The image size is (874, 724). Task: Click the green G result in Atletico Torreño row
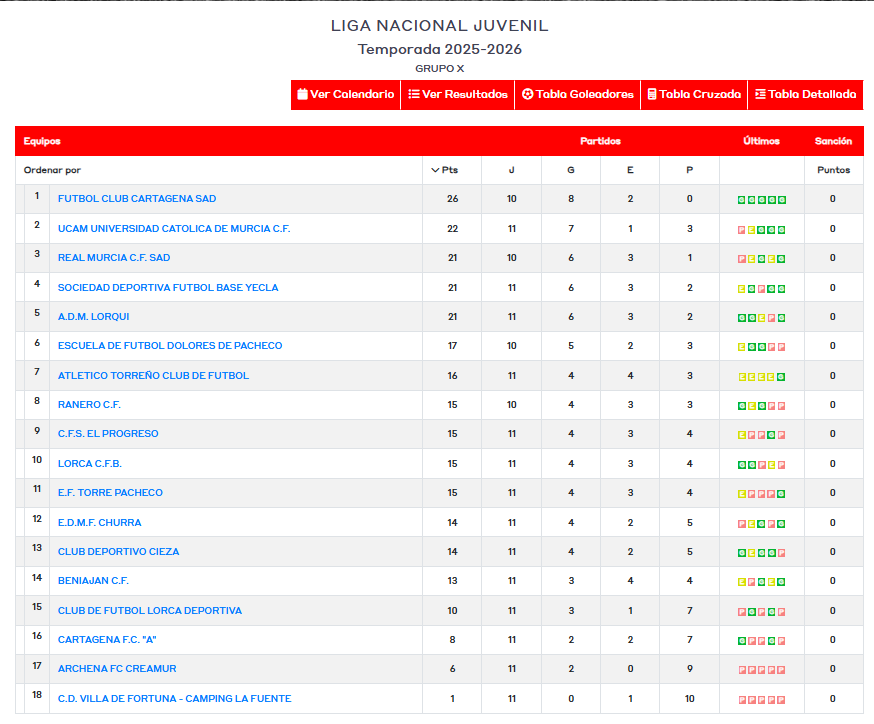point(781,377)
